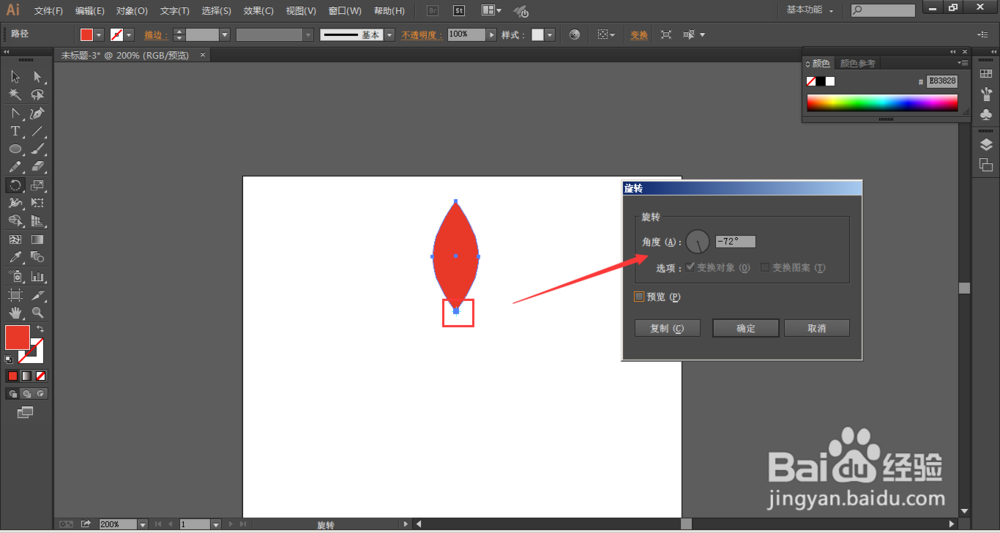Open the zoom level 200% dropdown
Screen dimensions: 1000x533
pyautogui.click(x=143, y=524)
